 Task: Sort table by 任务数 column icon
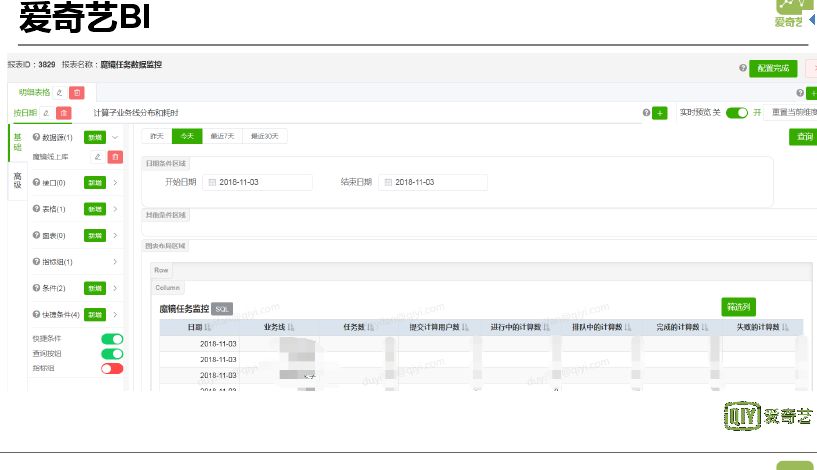pos(370,327)
